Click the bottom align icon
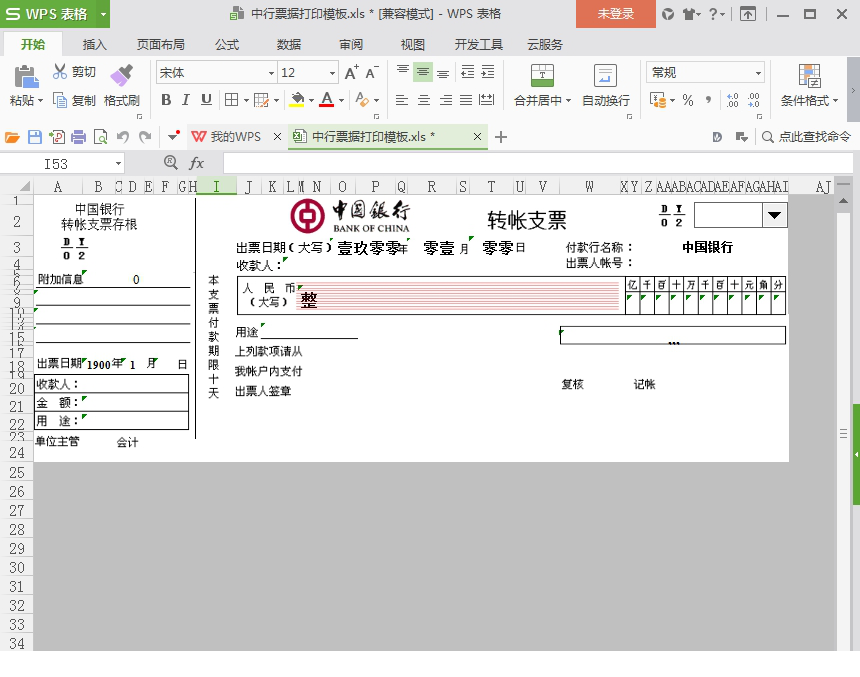 coord(443,72)
